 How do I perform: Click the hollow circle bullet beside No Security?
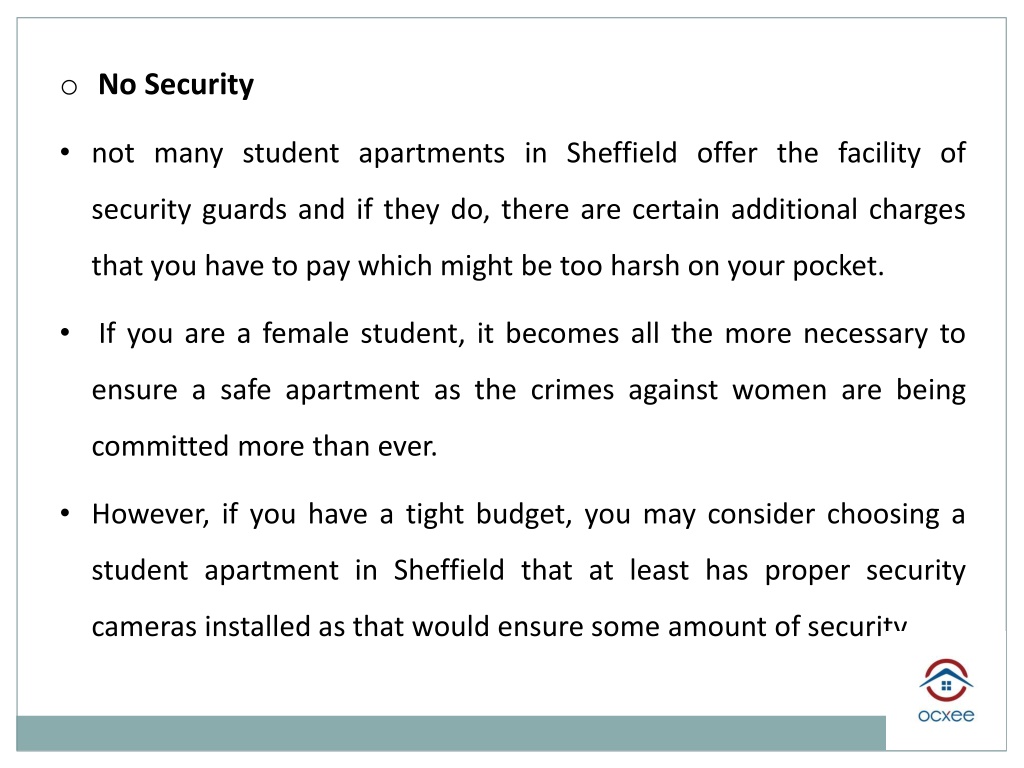point(69,87)
